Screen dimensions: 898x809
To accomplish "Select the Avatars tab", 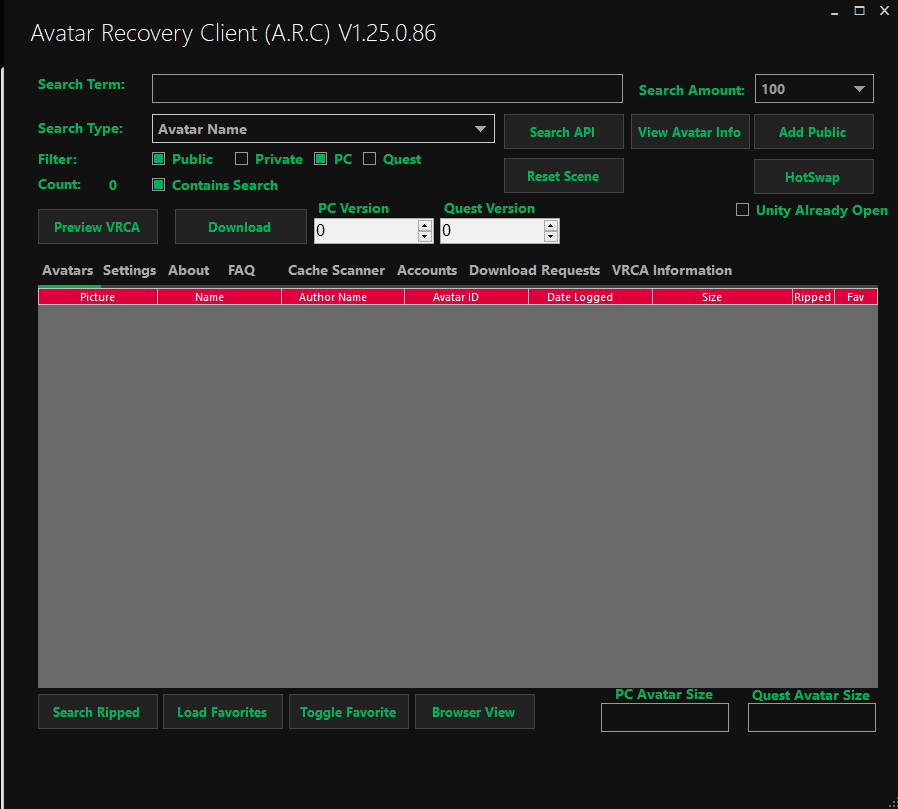I will [68, 270].
